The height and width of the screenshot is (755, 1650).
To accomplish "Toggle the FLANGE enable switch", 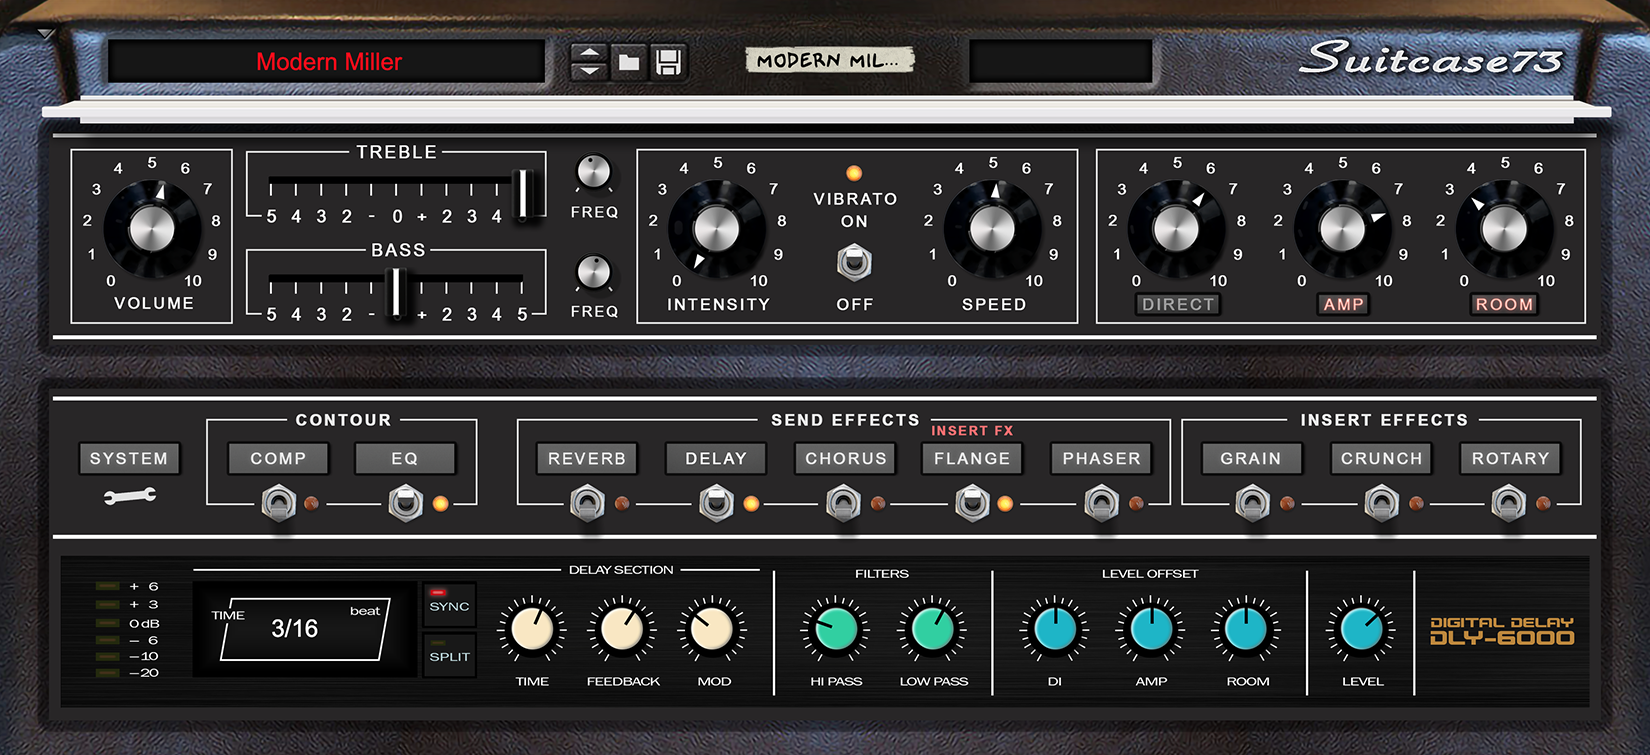I will tap(972, 503).
